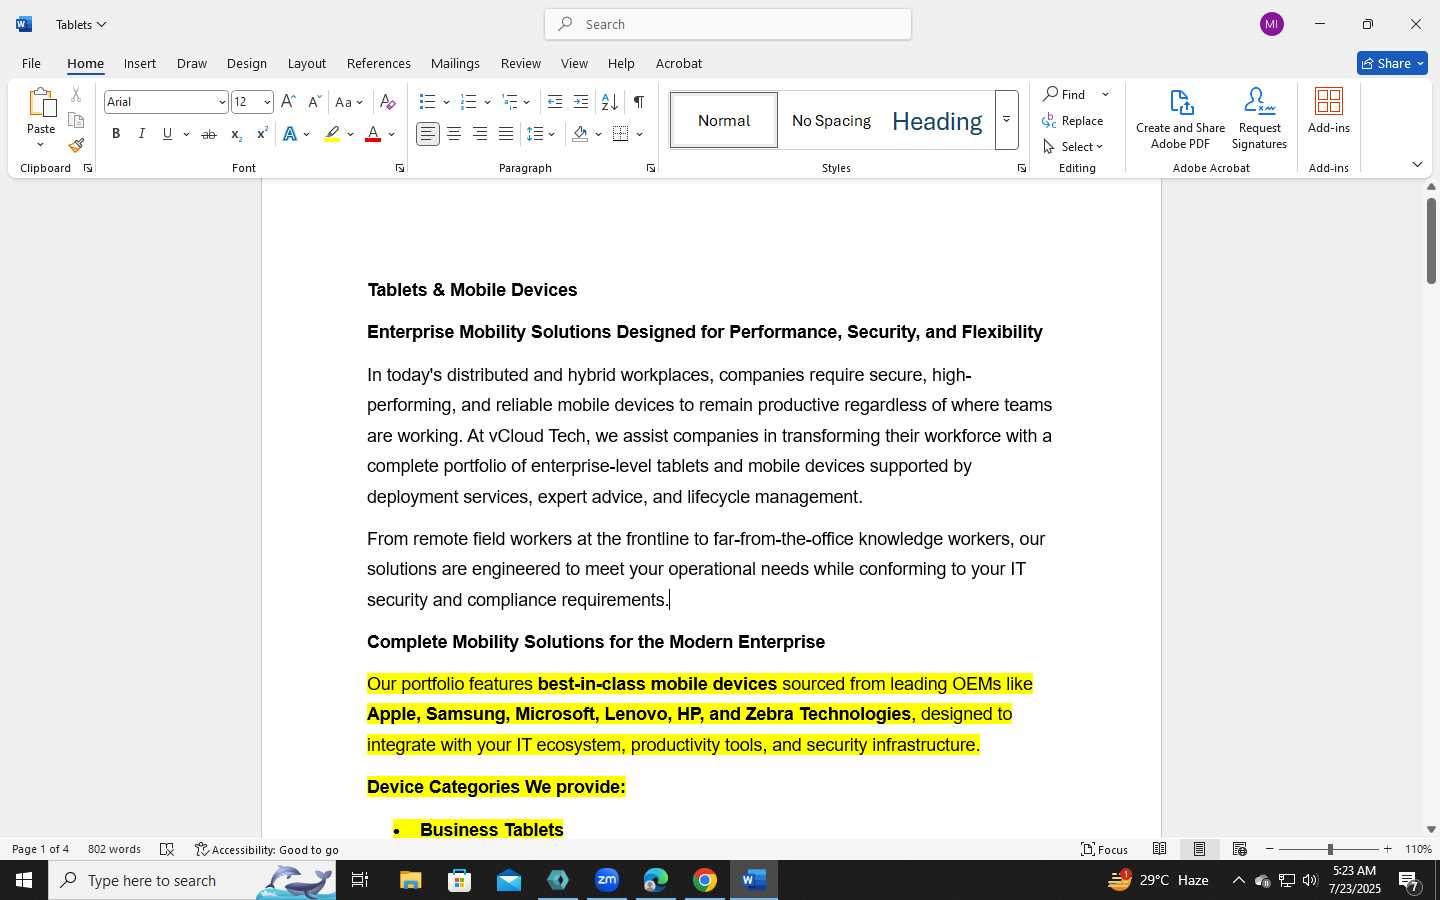
Task: Toggle Superscript formatting
Action: point(261,134)
